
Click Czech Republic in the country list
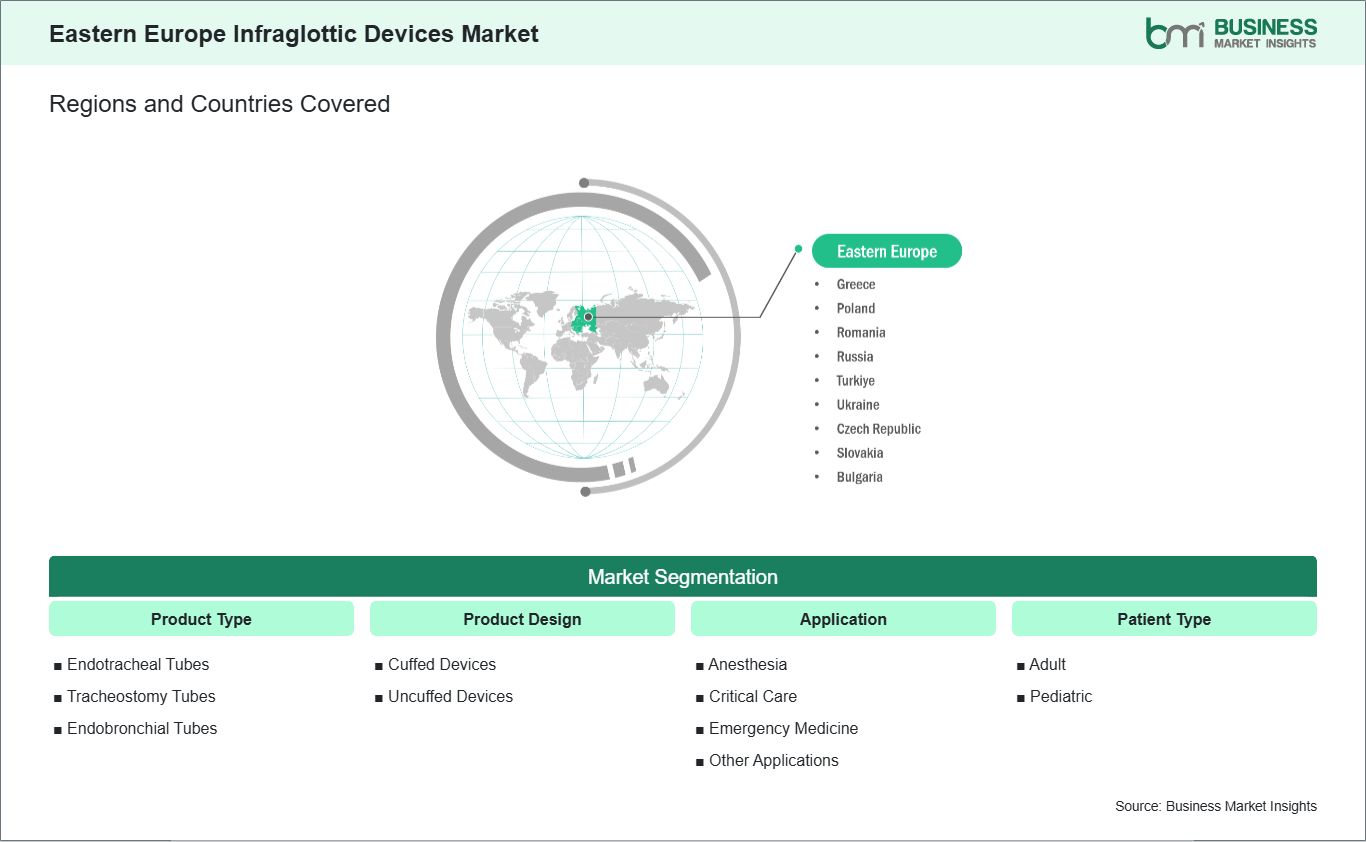[x=879, y=428]
